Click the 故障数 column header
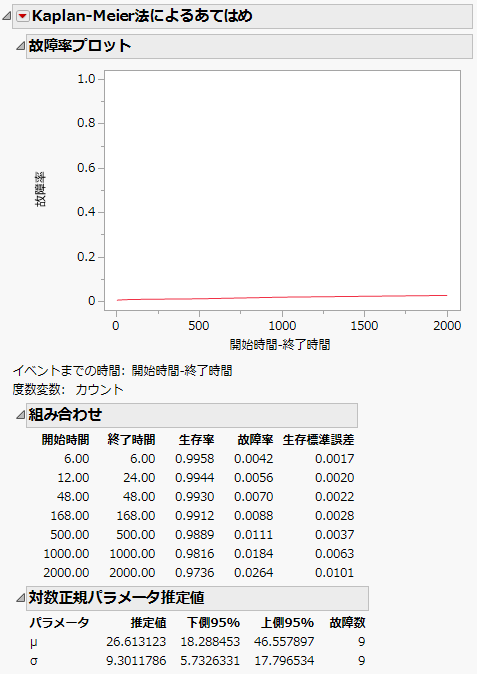The image size is (477, 674). click(x=347, y=622)
